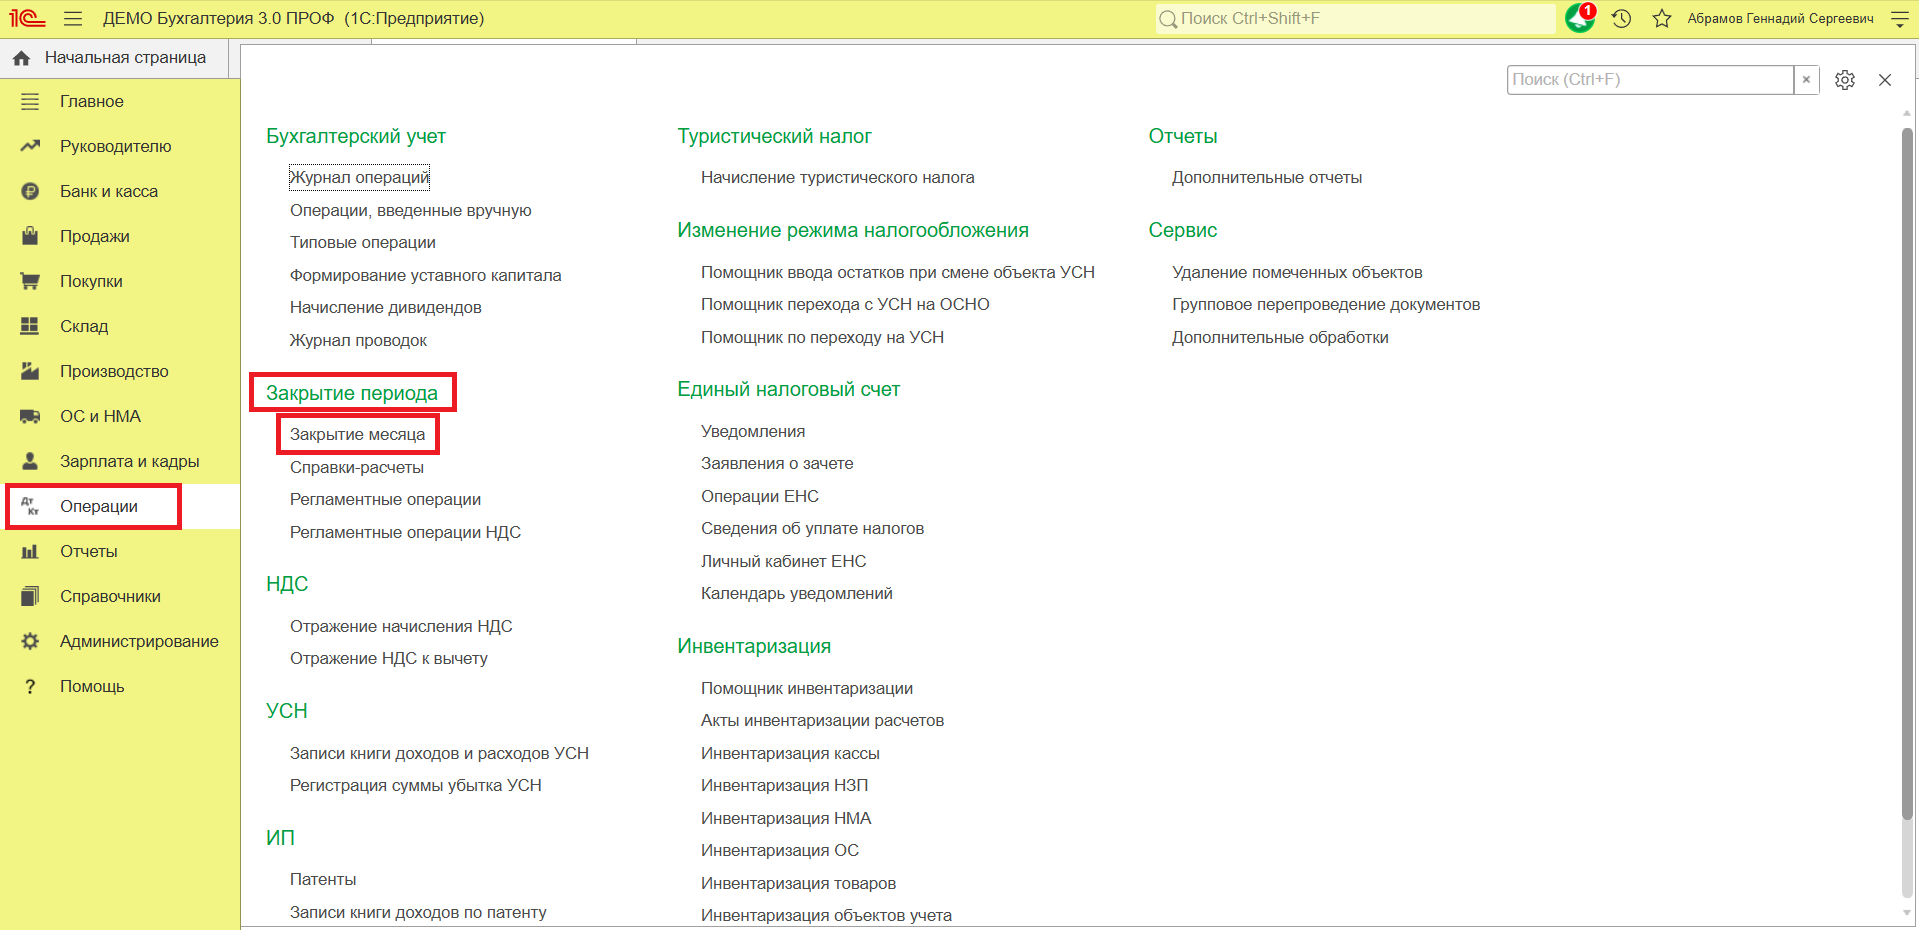Viewport: 1919px width, 930px height.
Task: Open Заявления о зачете
Action: pos(777,463)
